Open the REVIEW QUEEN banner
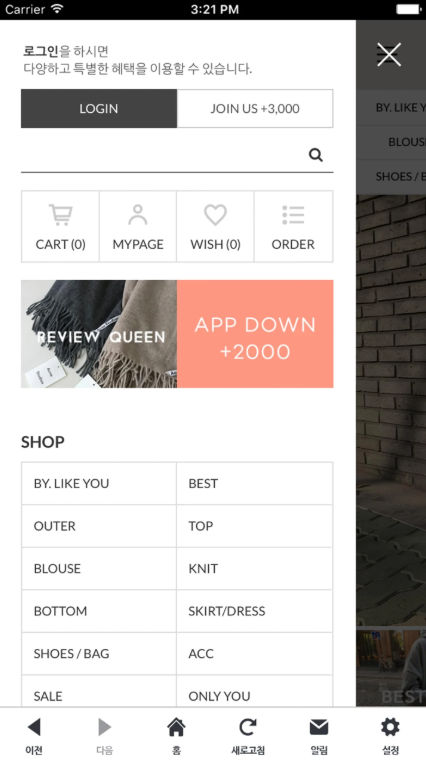 99,334
